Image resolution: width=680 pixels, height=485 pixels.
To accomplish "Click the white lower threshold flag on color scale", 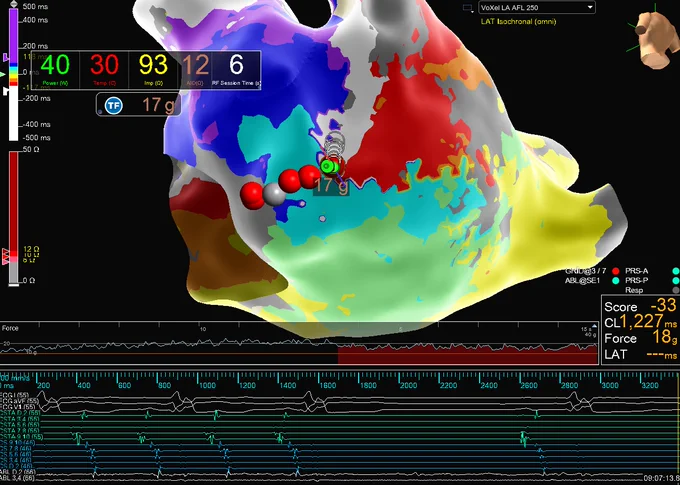I will (5, 91).
